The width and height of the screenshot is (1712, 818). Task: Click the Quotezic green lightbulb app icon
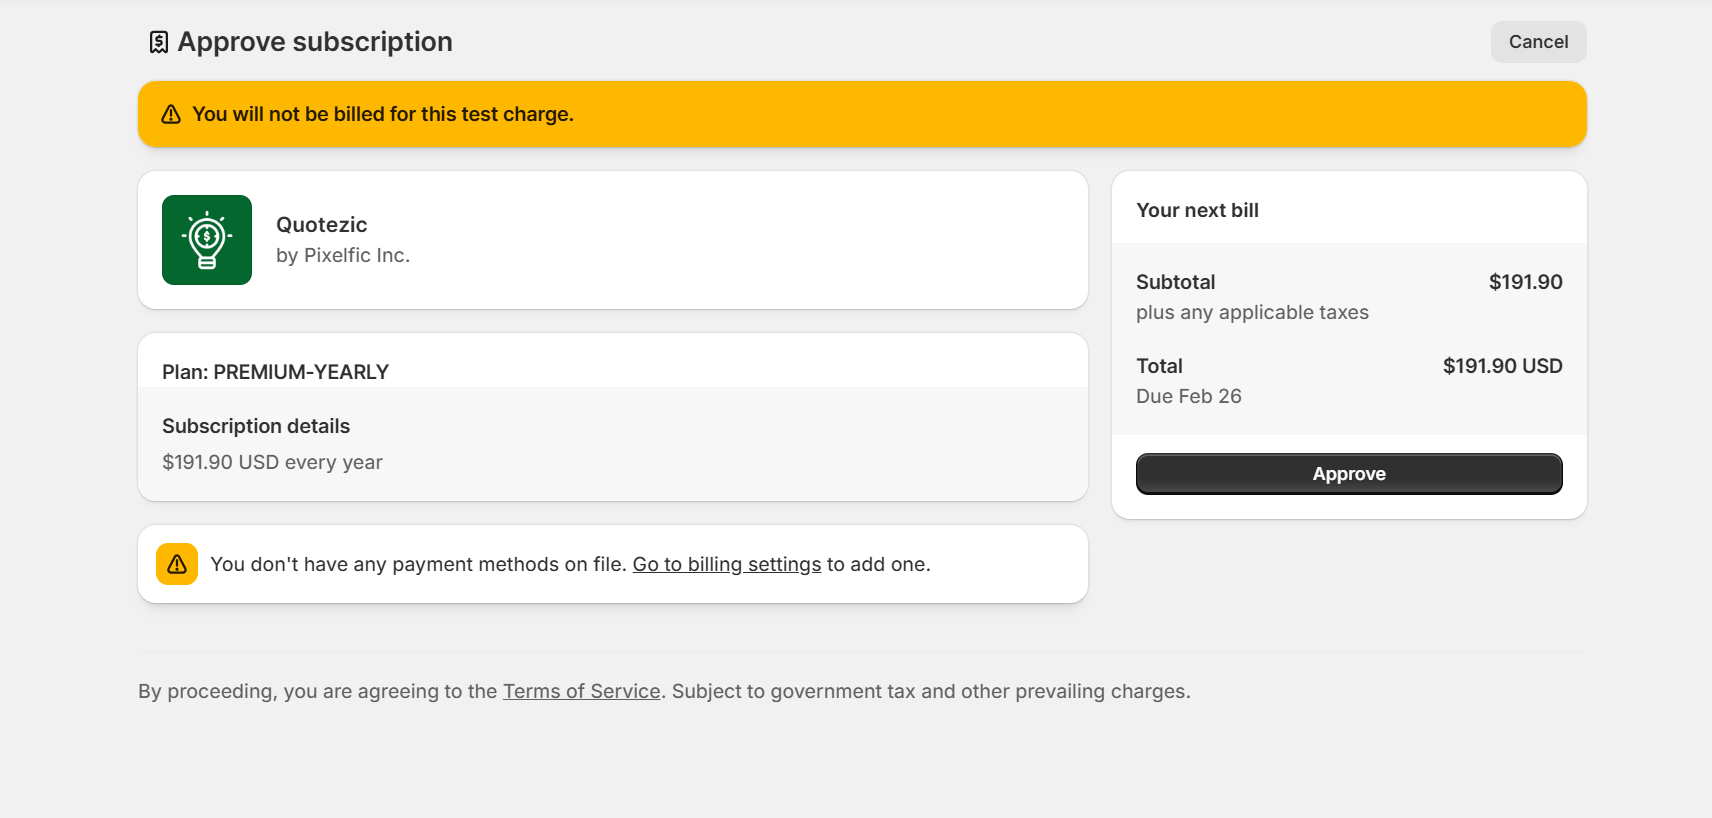[x=207, y=240]
